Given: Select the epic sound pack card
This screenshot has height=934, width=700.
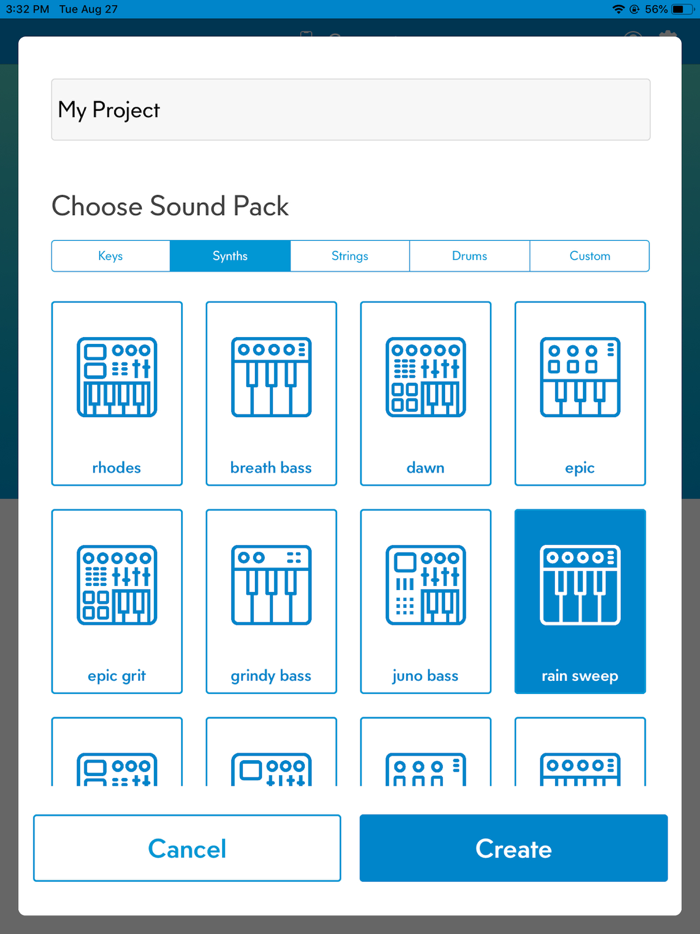Looking at the screenshot, I should [x=580, y=393].
